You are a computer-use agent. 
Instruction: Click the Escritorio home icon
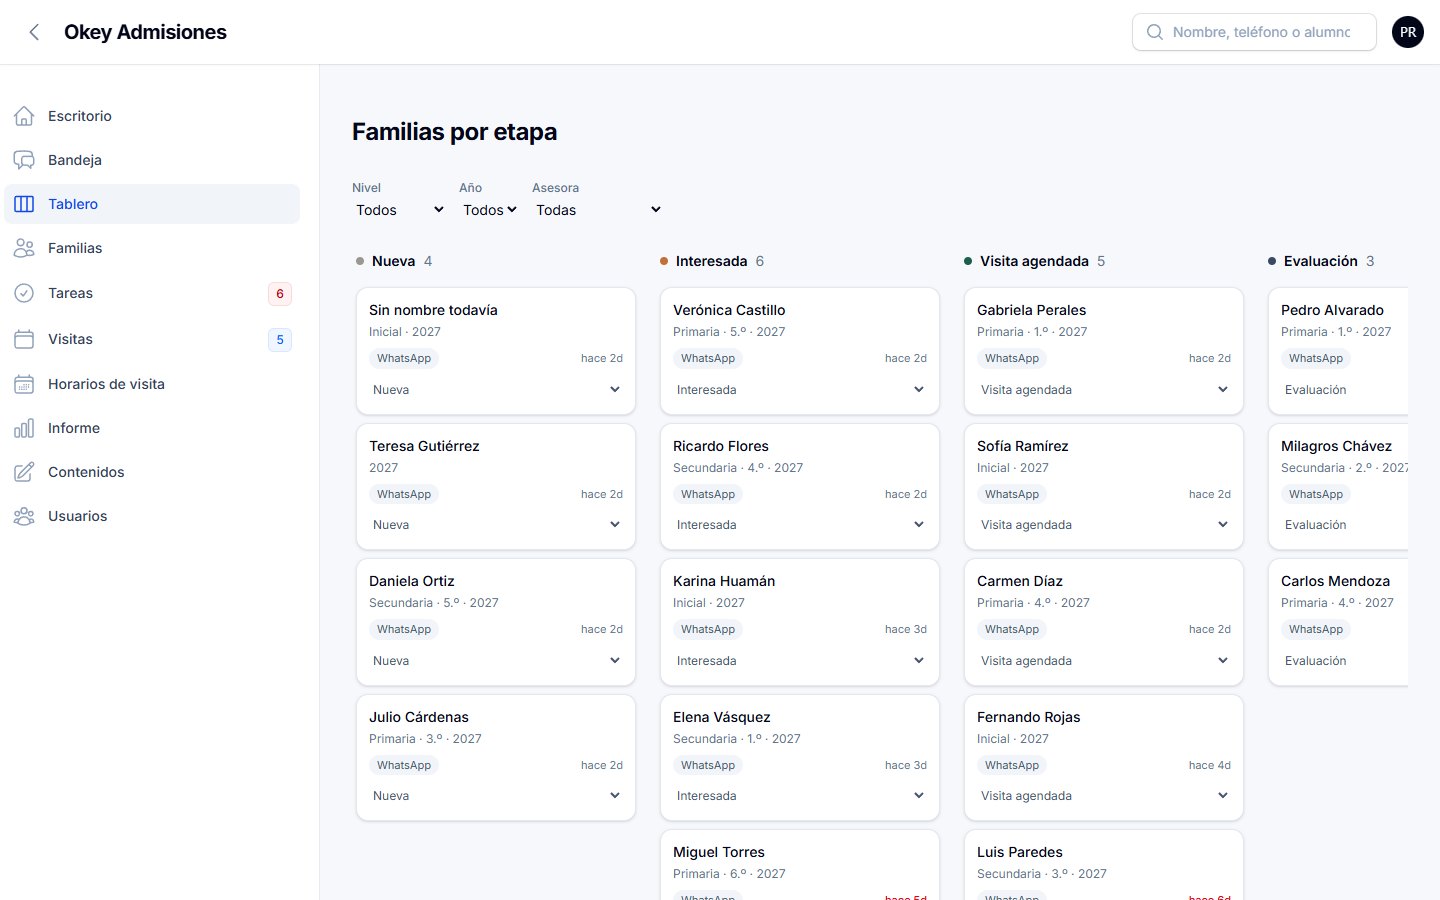(x=24, y=116)
